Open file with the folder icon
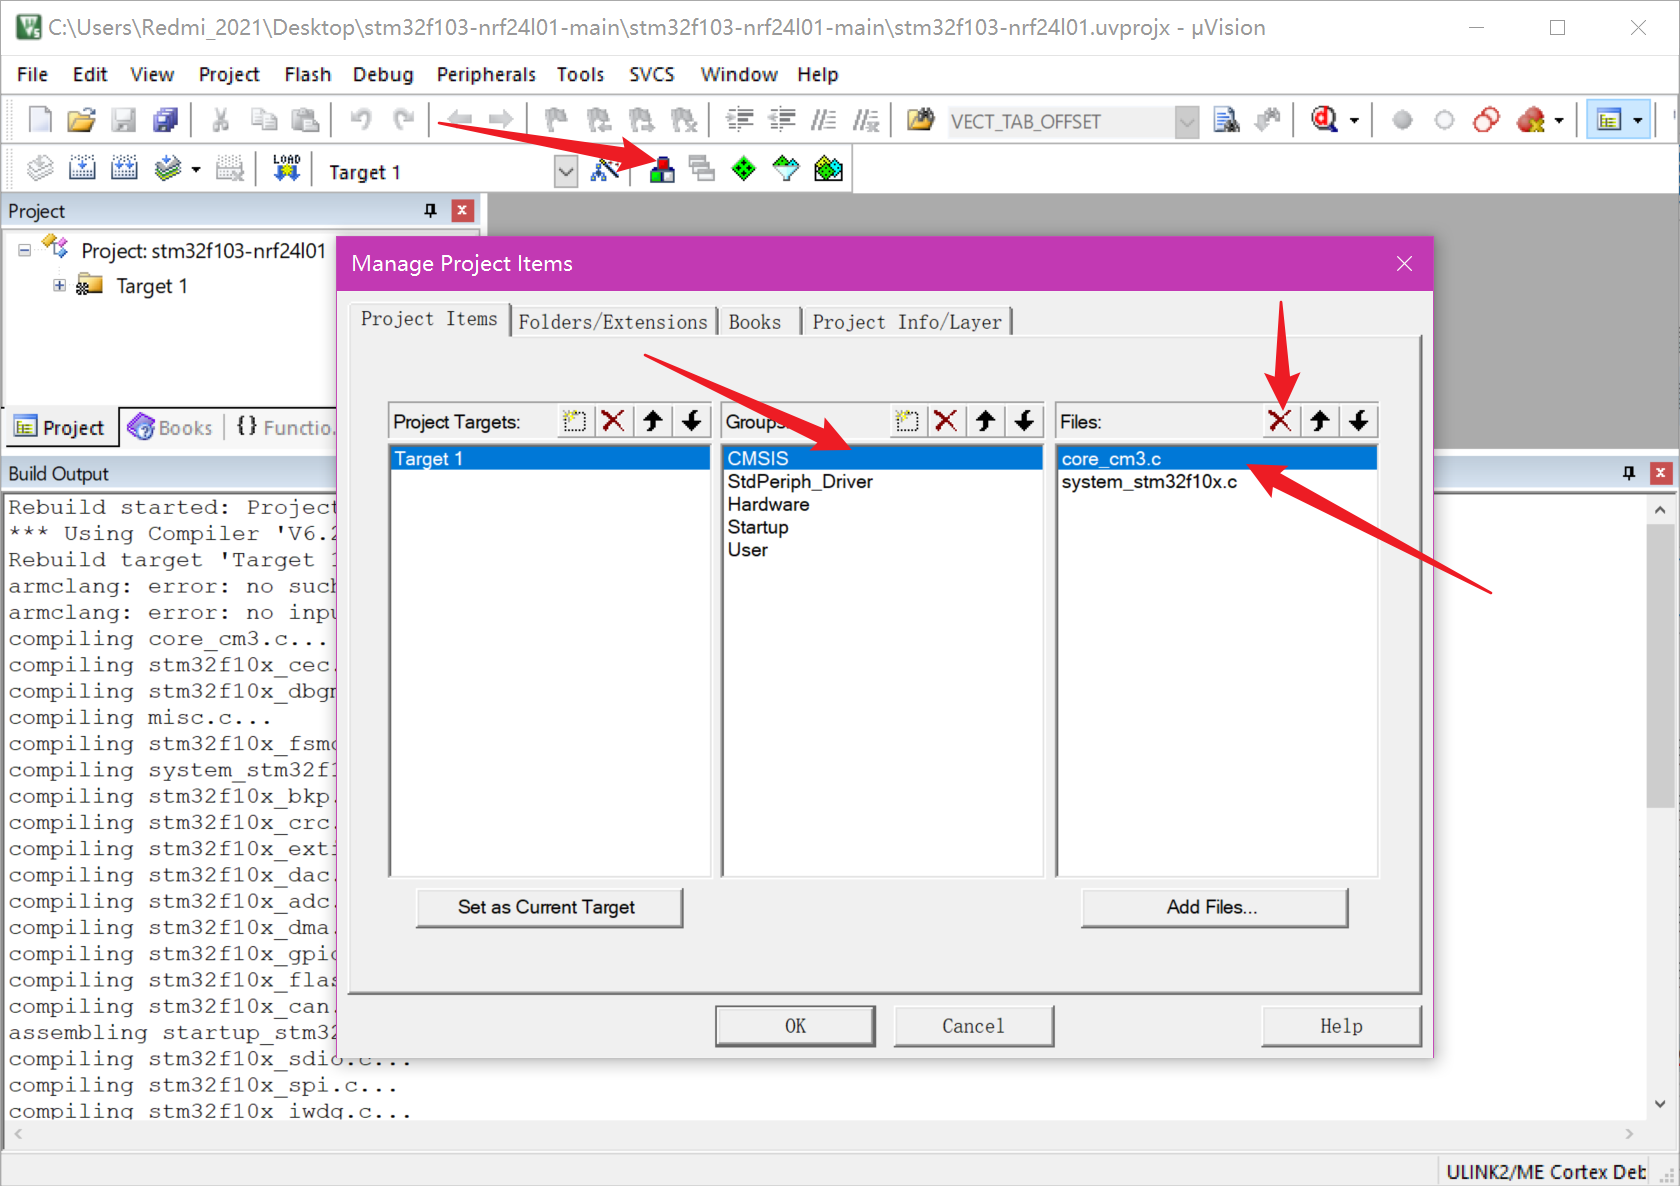The width and height of the screenshot is (1680, 1186). pyautogui.click(x=81, y=120)
